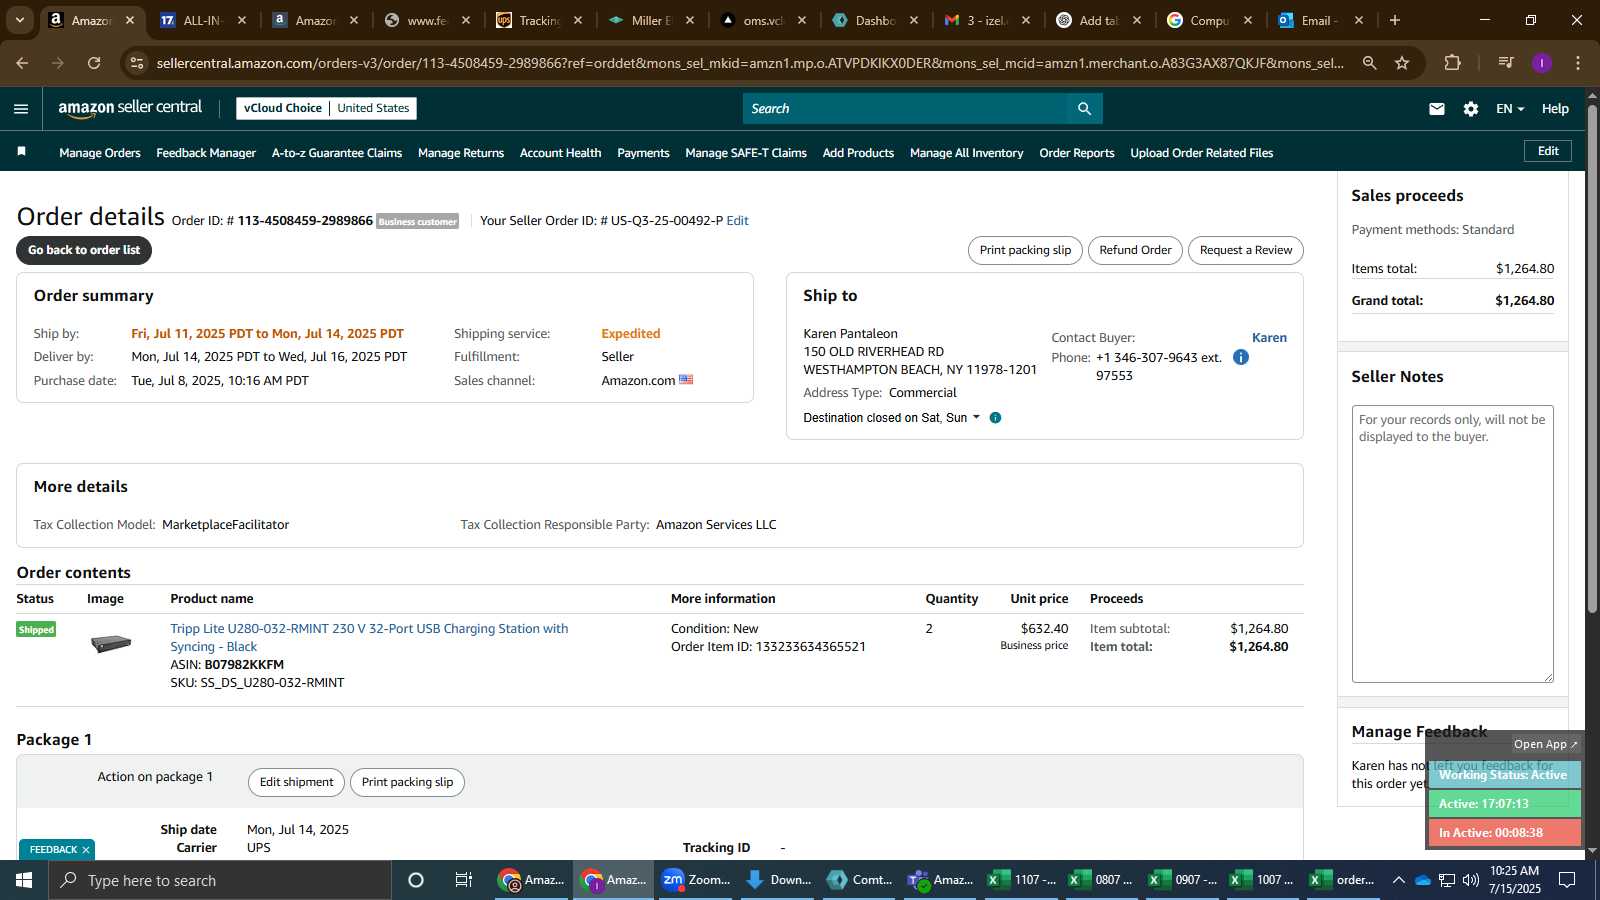Open Upload Order Related Files
Viewport: 1600px width, 900px height.
coord(1202,153)
